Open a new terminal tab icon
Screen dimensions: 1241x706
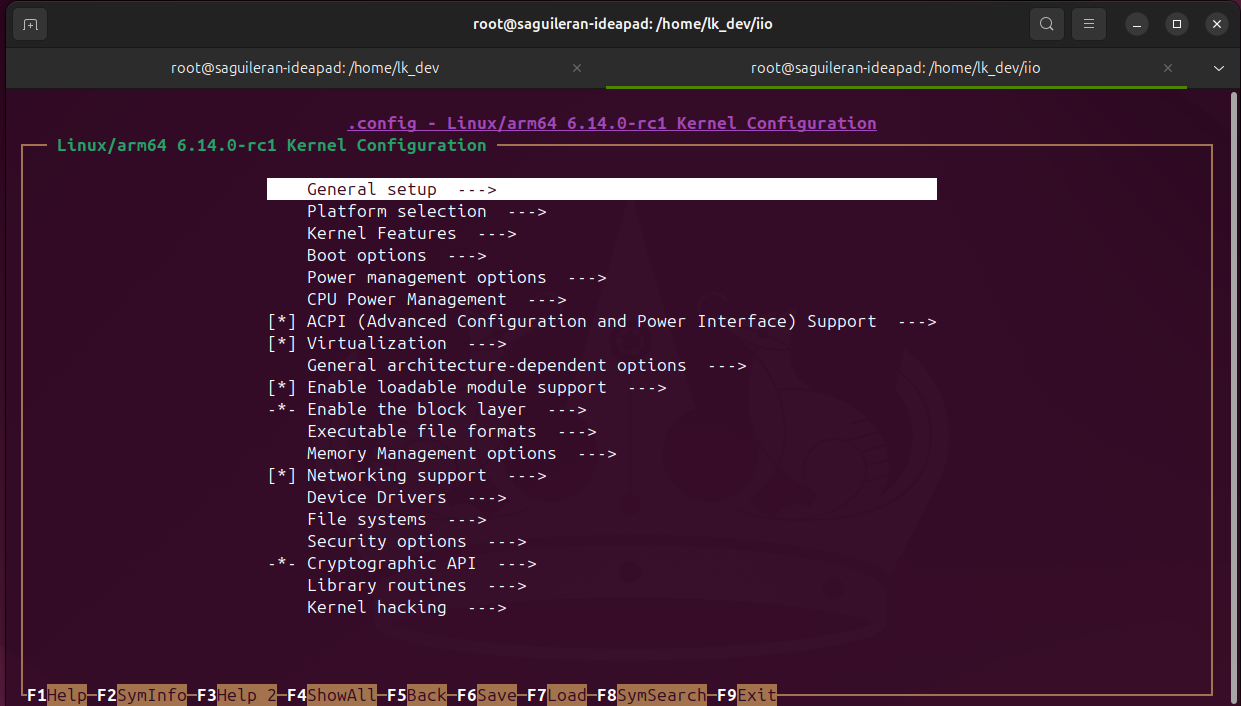31,24
